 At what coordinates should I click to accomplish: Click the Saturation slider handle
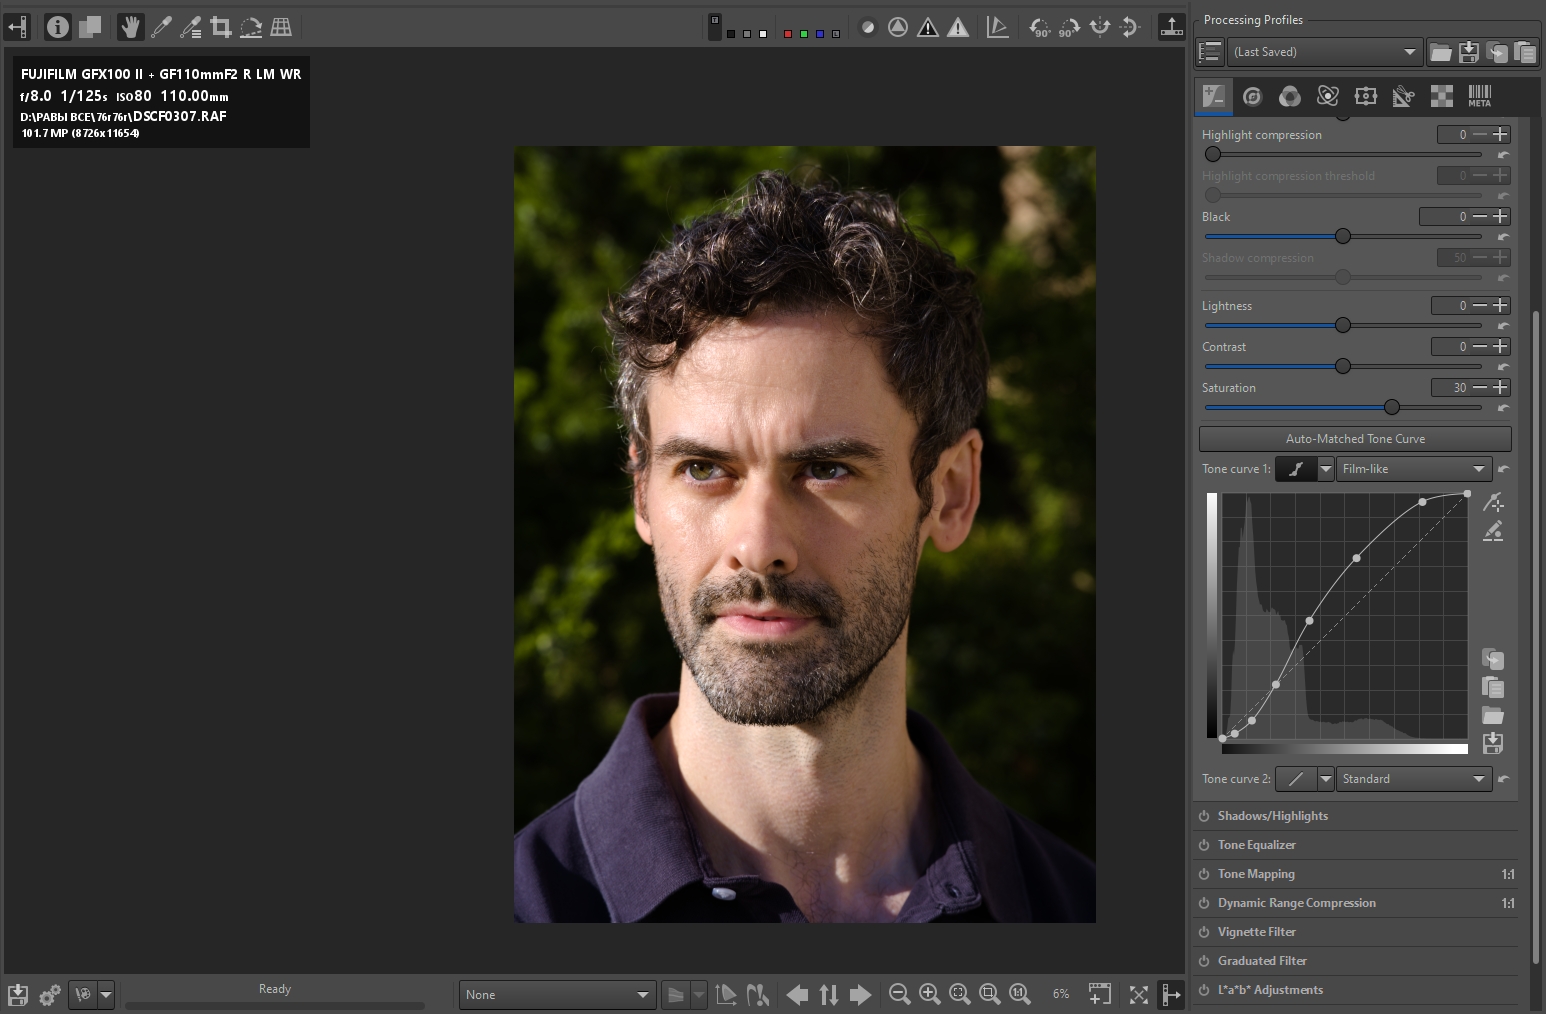tap(1391, 407)
